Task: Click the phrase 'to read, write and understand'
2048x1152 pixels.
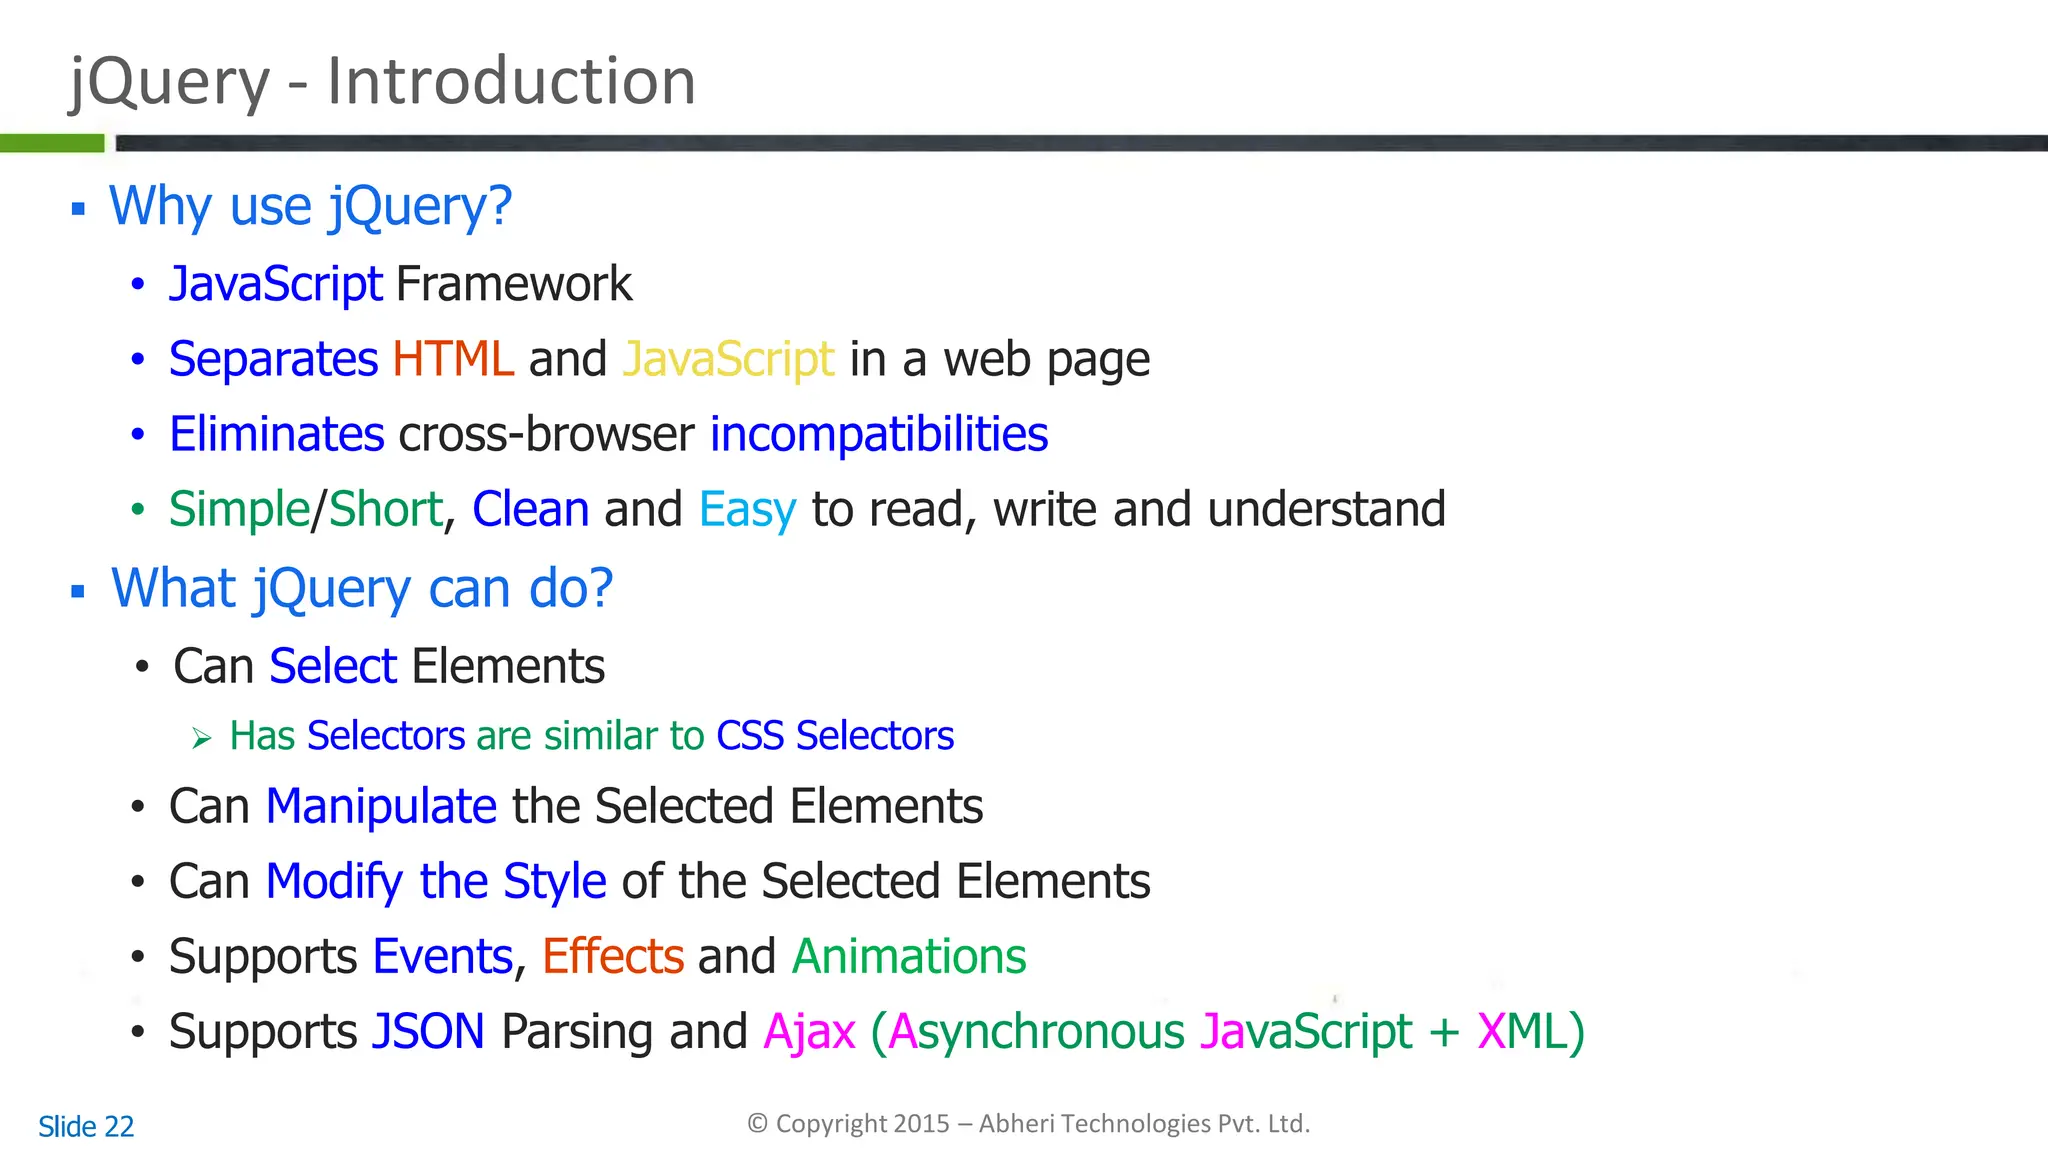Action: [x=1129, y=509]
